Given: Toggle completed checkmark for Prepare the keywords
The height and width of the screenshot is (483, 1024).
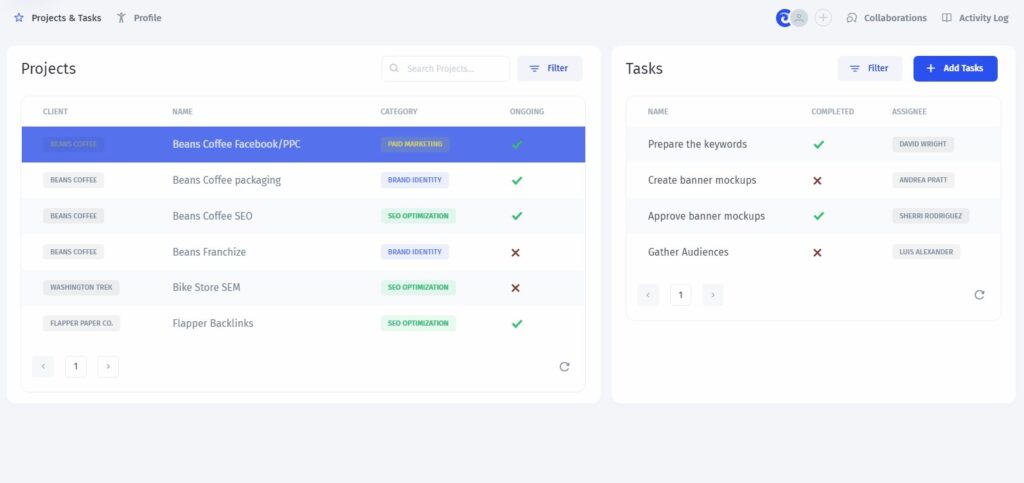Looking at the screenshot, I should (818, 144).
